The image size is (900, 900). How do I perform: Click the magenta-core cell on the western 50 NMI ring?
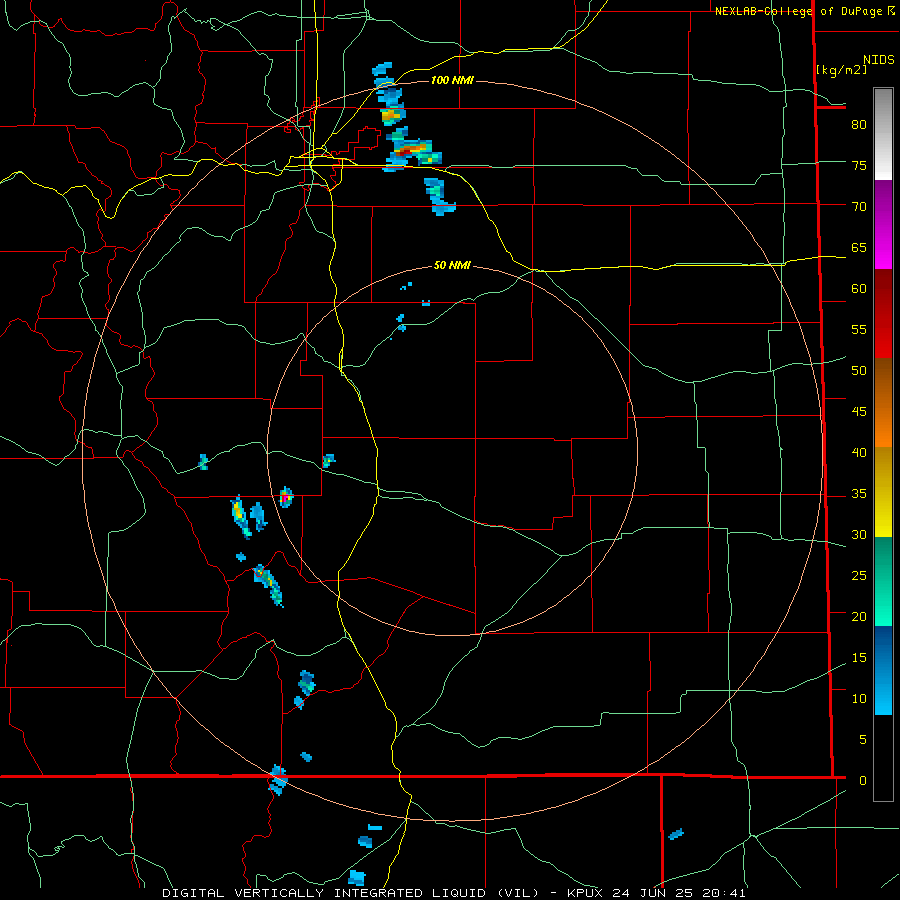(x=286, y=497)
